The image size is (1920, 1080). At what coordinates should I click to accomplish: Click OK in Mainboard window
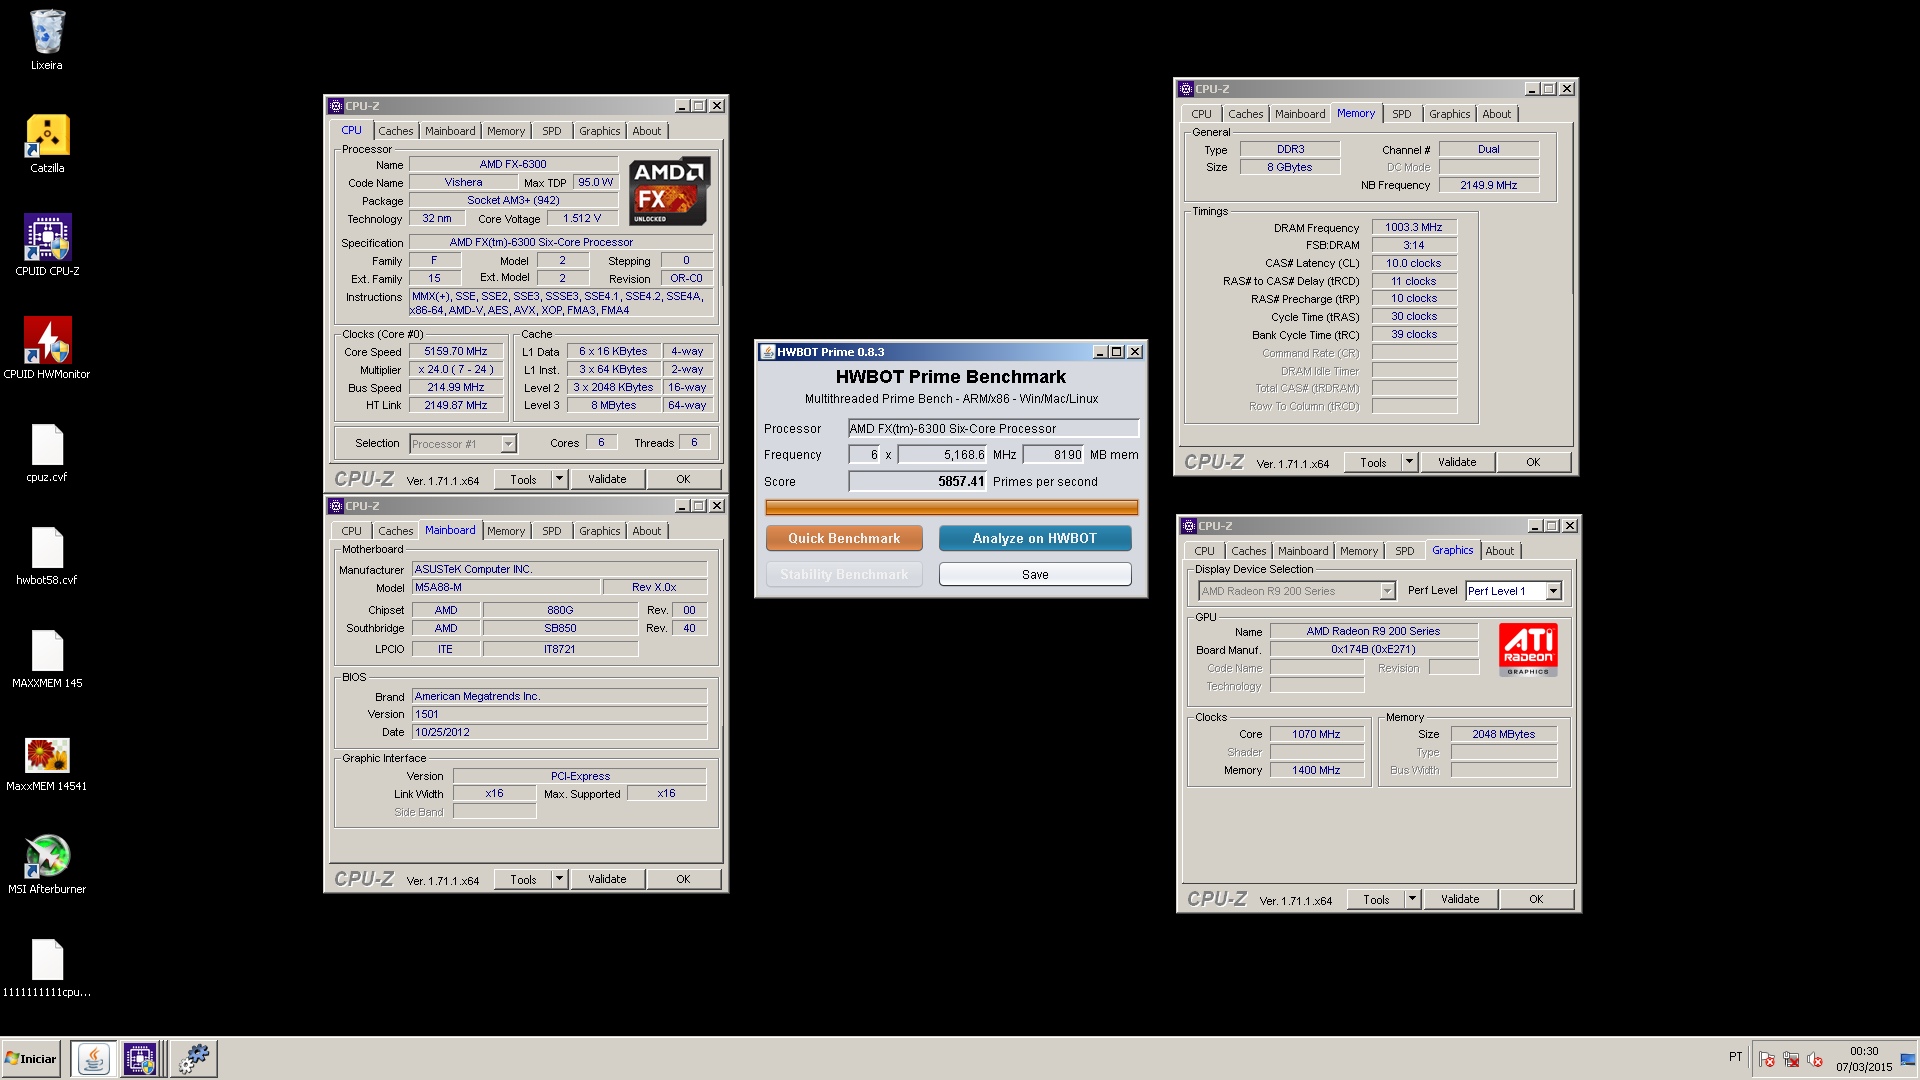pyautogui.click(x=683, y=879)
